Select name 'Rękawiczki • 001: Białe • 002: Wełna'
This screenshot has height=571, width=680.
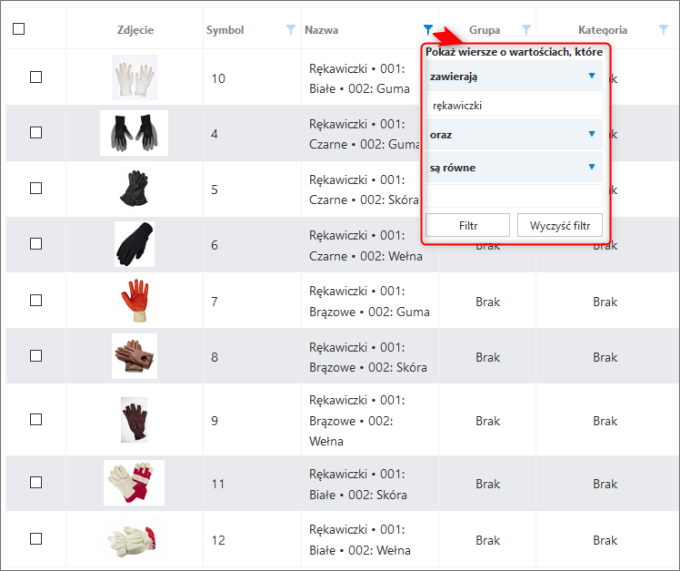click(360, 540)
